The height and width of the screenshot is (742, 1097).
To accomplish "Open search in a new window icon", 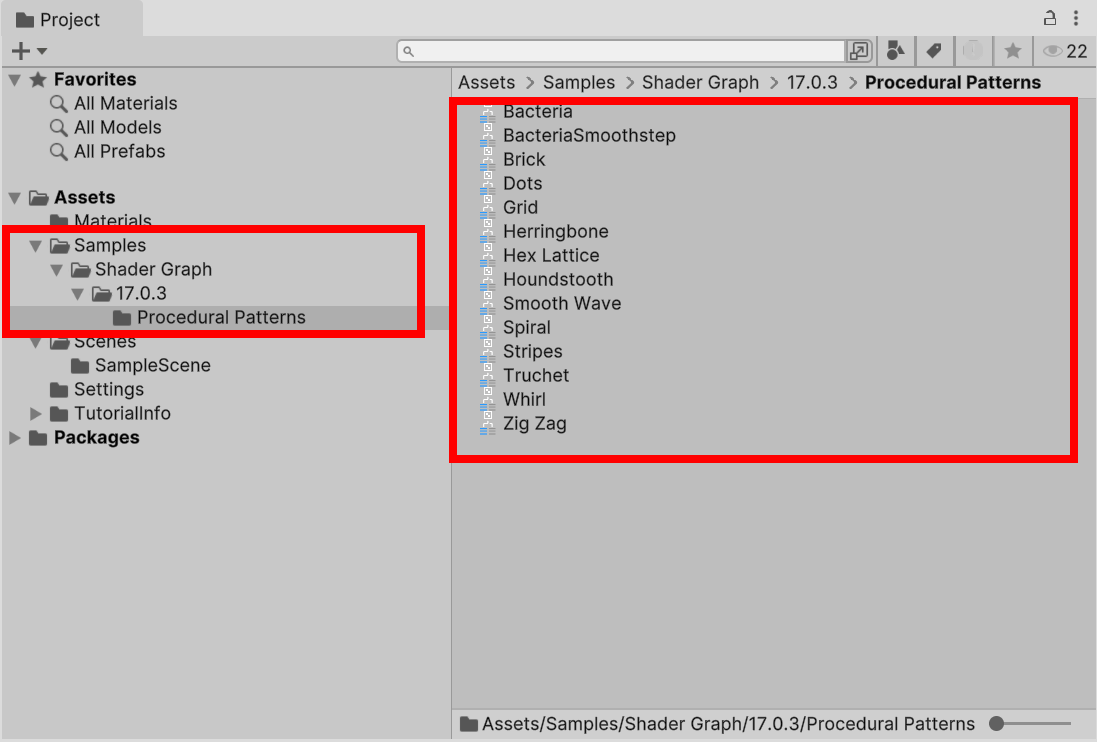I will coord(858,51).
